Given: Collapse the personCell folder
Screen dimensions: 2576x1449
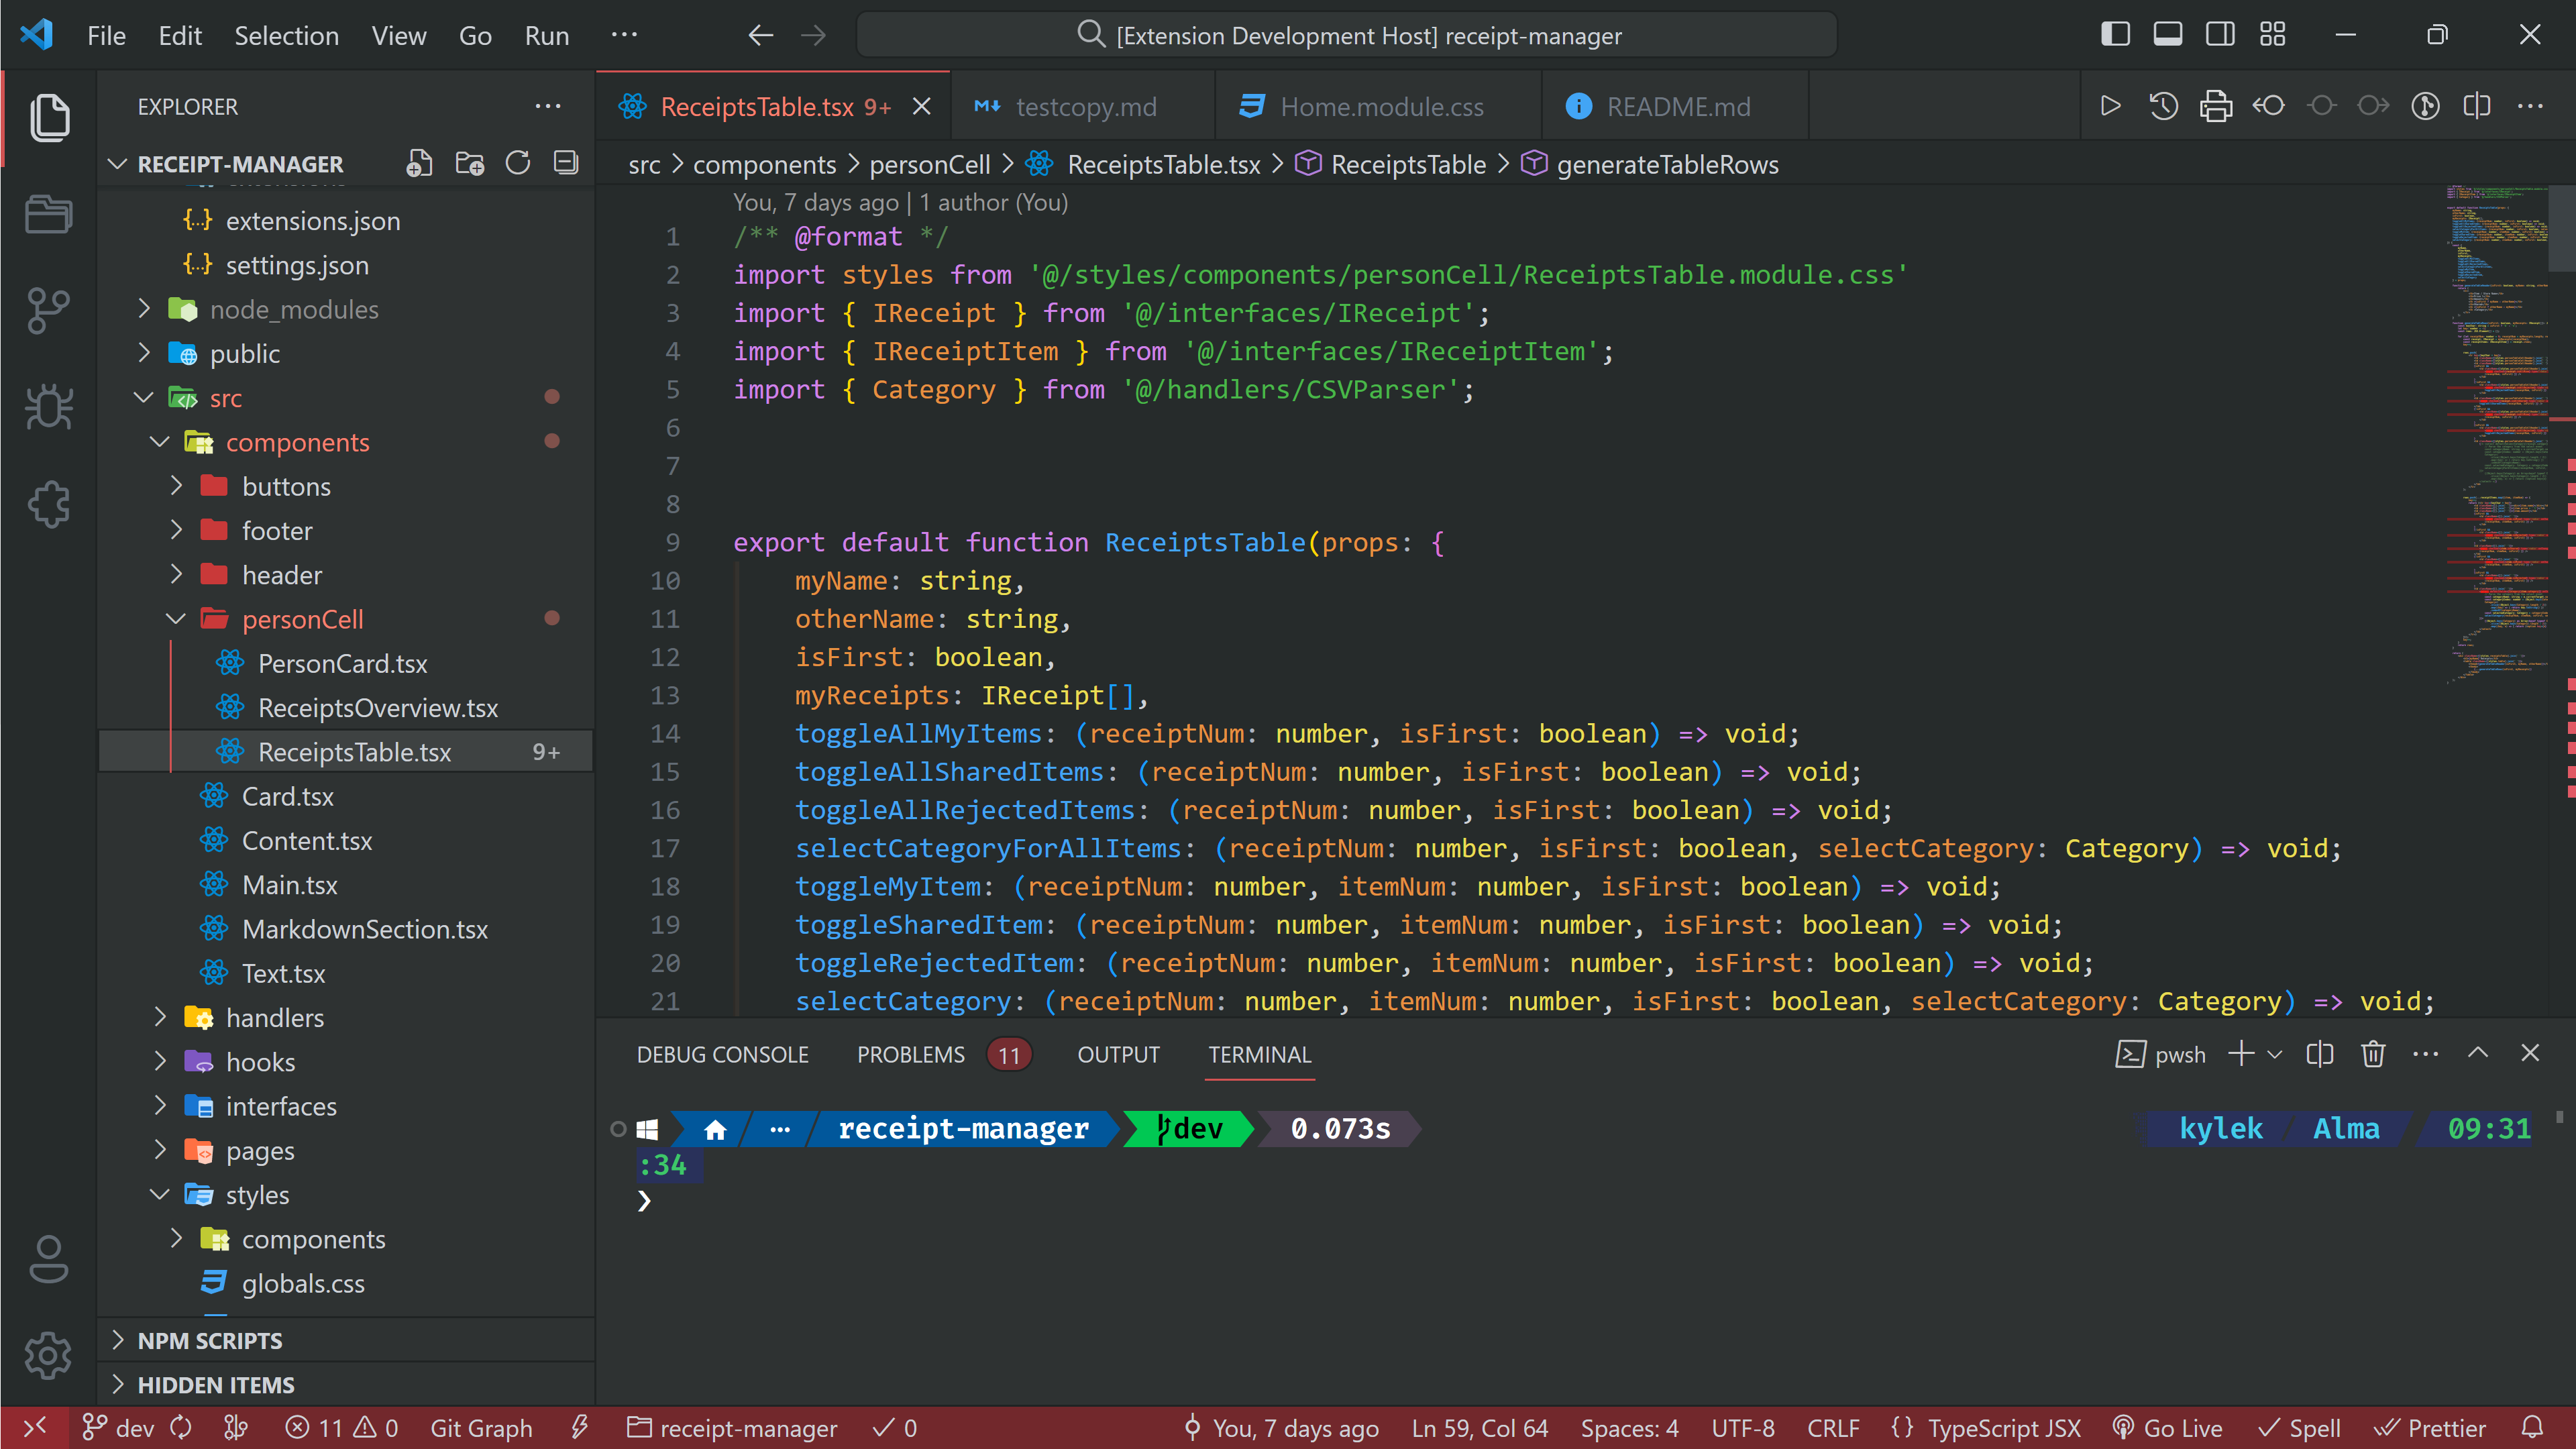Looking at the screenshot, I should tap(176, 619).
